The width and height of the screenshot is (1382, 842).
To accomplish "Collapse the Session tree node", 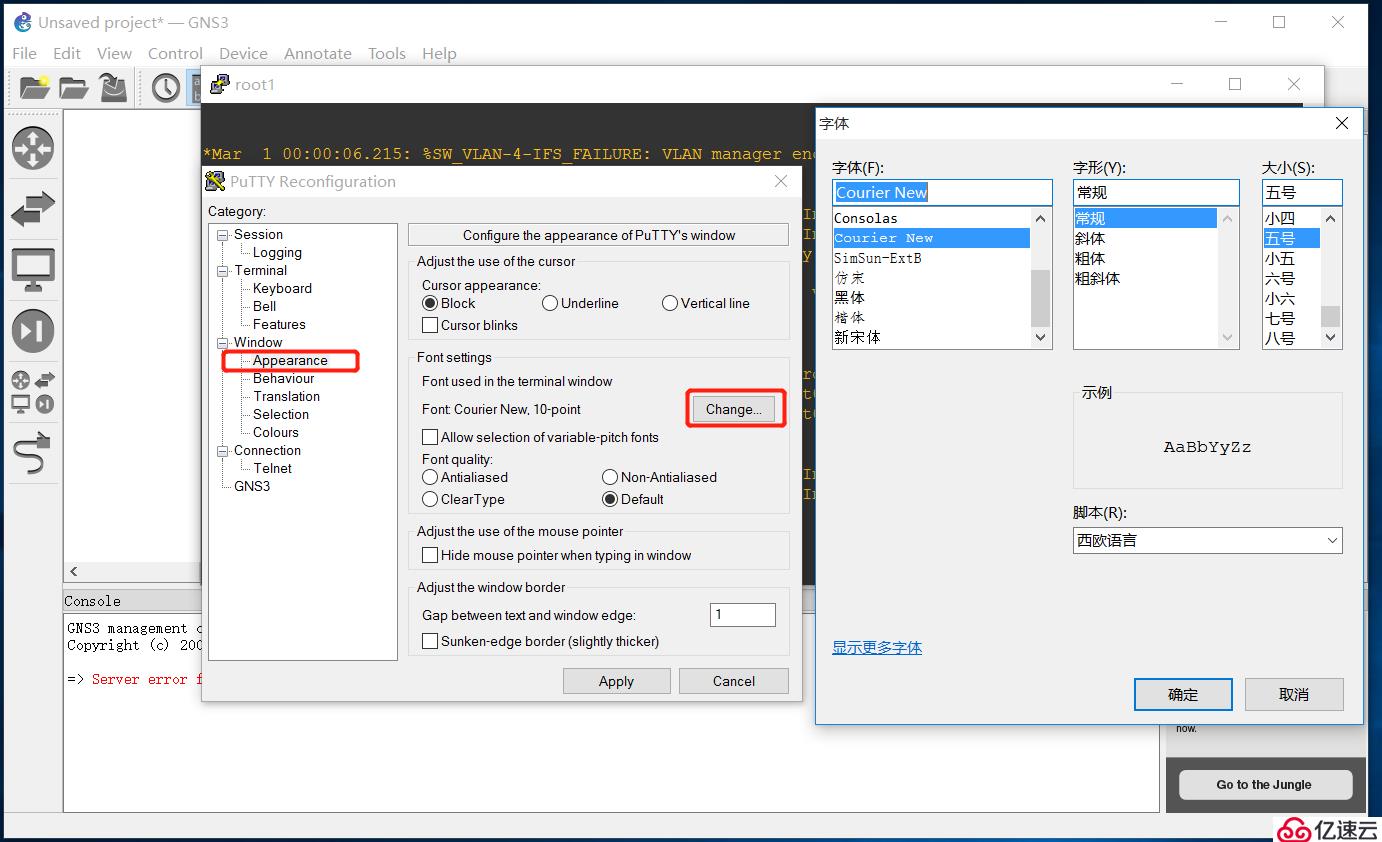I will [x=222, y=235].
